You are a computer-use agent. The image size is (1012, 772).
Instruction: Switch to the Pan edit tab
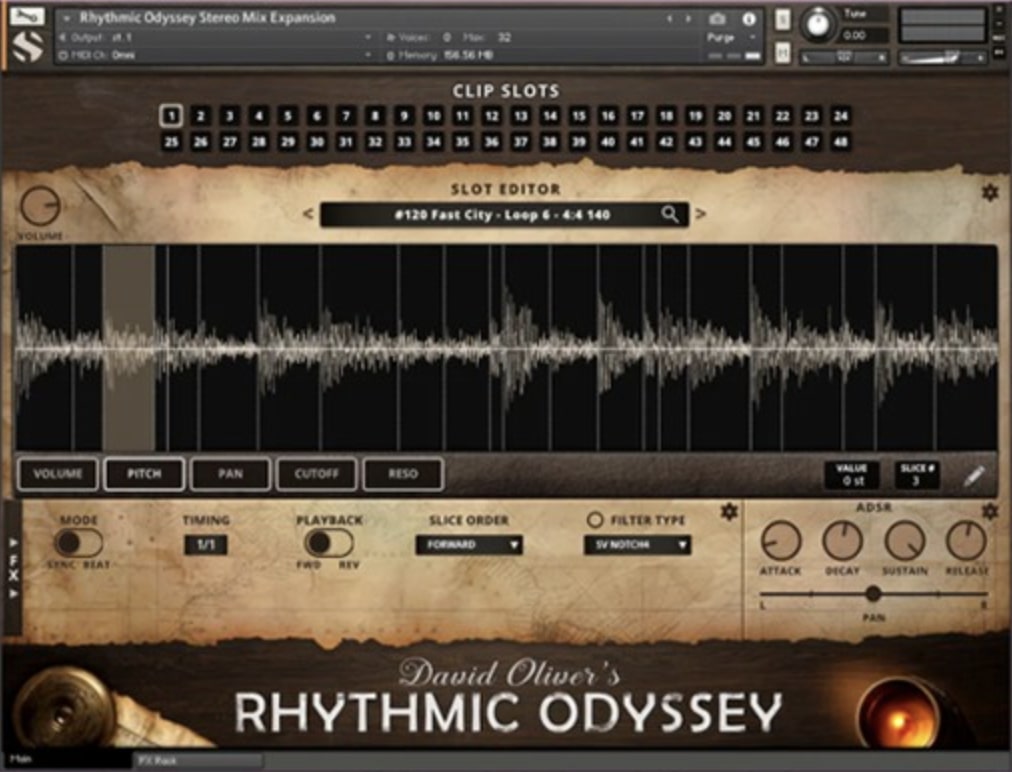(x=230, y=474)
